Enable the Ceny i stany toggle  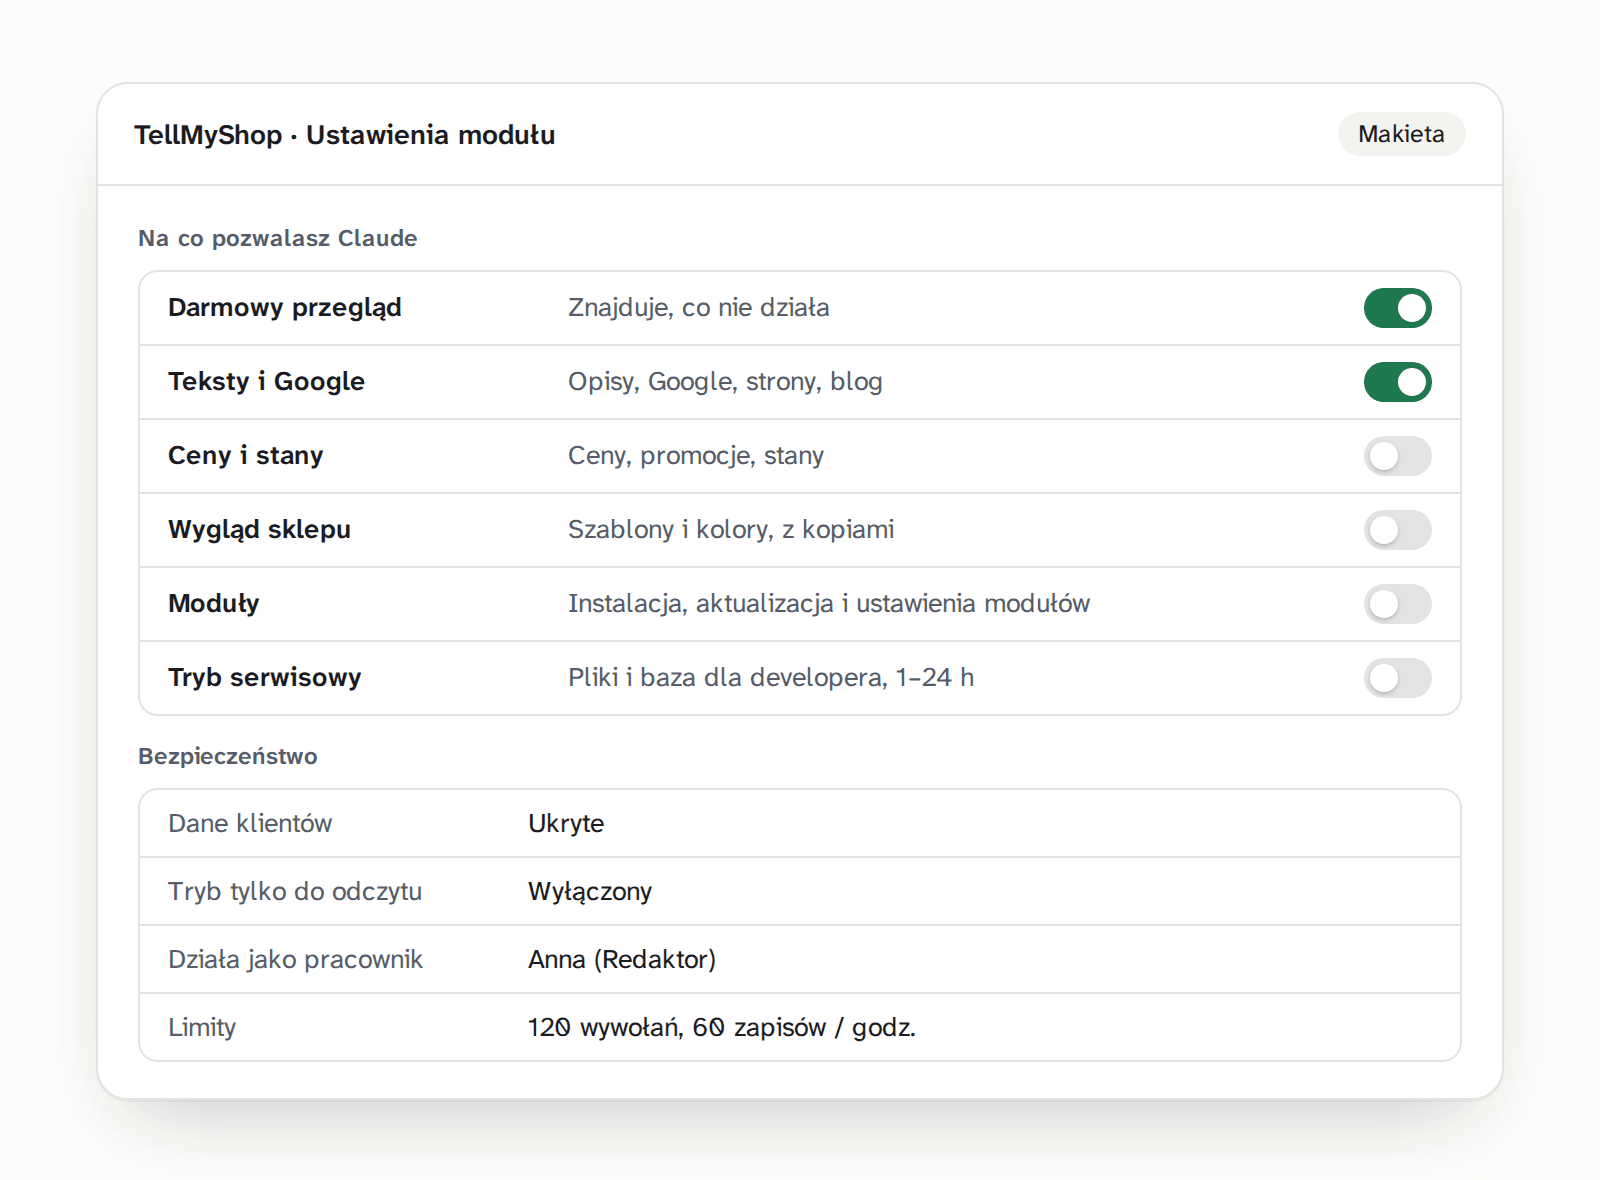[x=1397, y=456]
